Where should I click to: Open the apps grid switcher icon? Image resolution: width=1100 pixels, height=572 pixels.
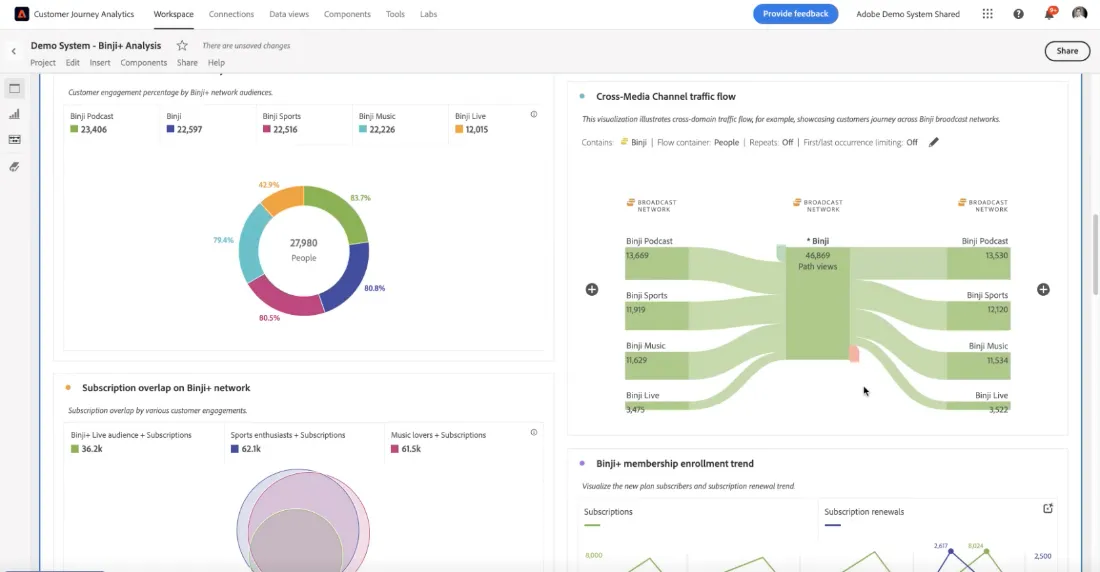(987, 14)
